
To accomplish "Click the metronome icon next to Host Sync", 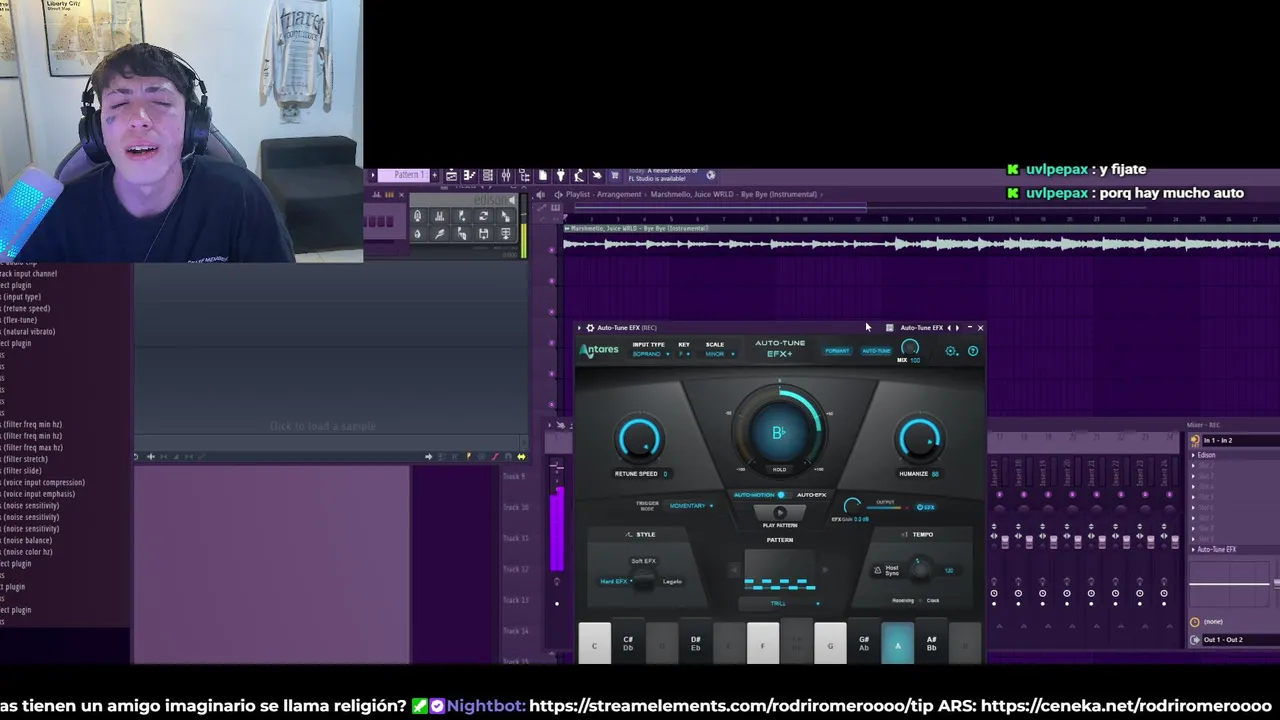I will click(x=877, y=570).
